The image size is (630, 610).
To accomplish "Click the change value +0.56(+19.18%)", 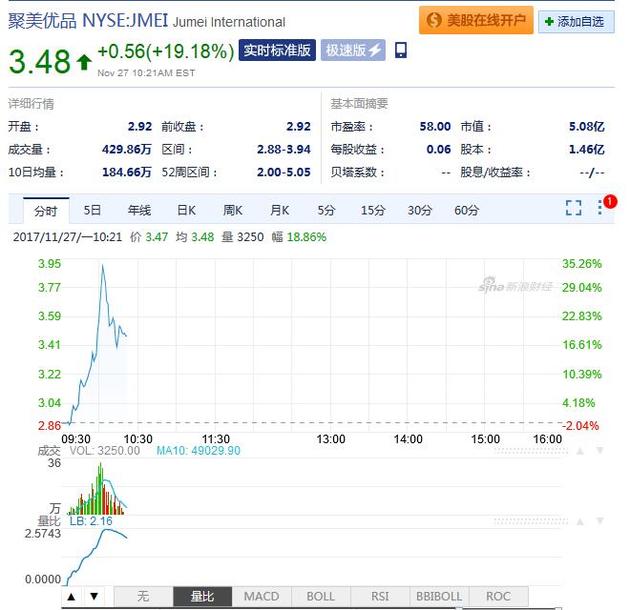I will pyautogui.click(x=166, y=51).
